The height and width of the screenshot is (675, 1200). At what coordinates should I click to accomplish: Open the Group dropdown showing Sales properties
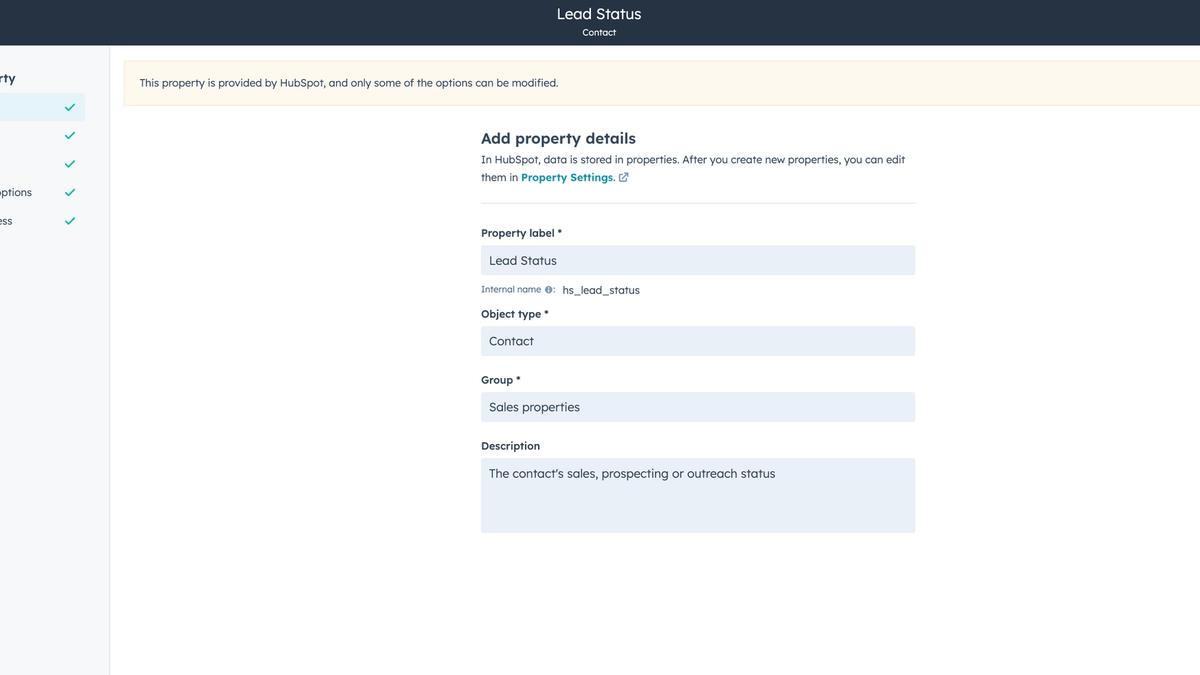[698, 407]
